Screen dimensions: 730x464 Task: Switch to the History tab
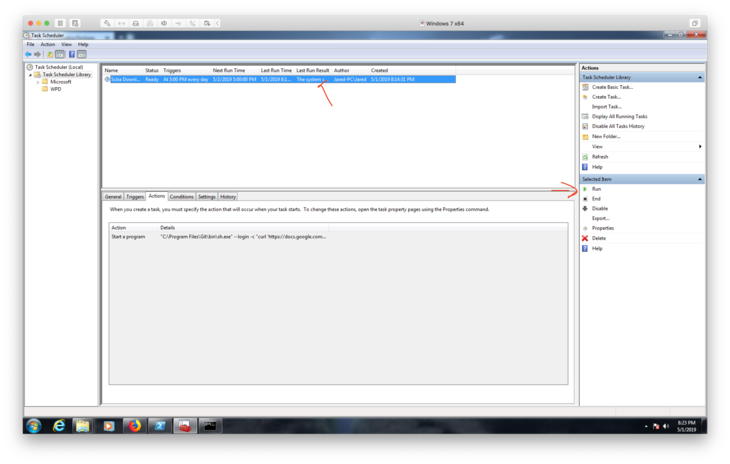228,197
